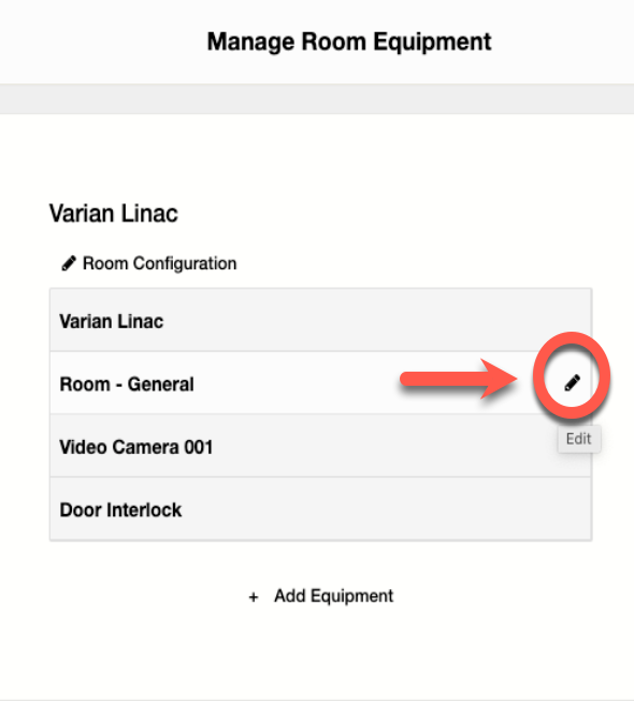Image resolution: width=634 pixels, height=702 pixels.
Task: Click the plus icon before Add Equipment
Action: coord(254,597)
